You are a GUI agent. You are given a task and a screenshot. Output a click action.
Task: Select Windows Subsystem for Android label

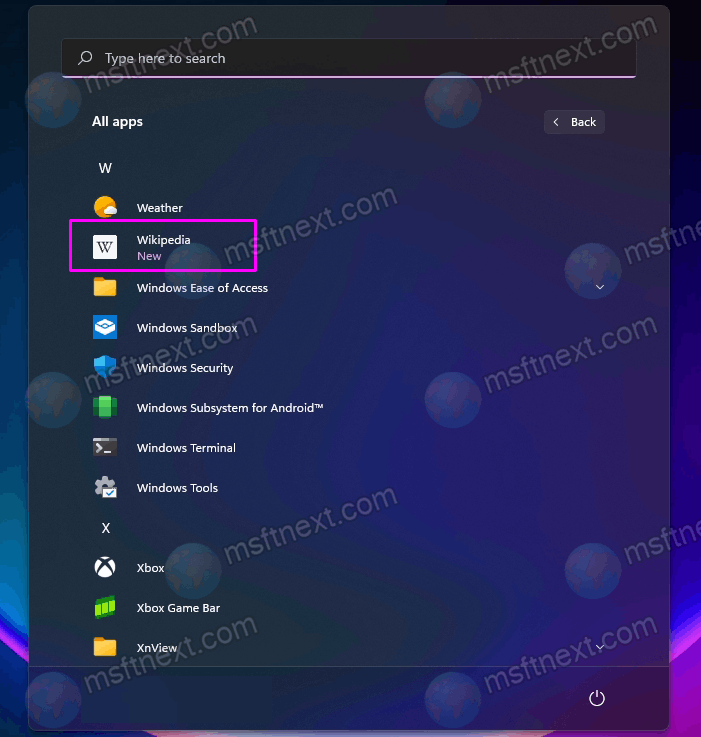pyautogui.click(x=230, y=408)
